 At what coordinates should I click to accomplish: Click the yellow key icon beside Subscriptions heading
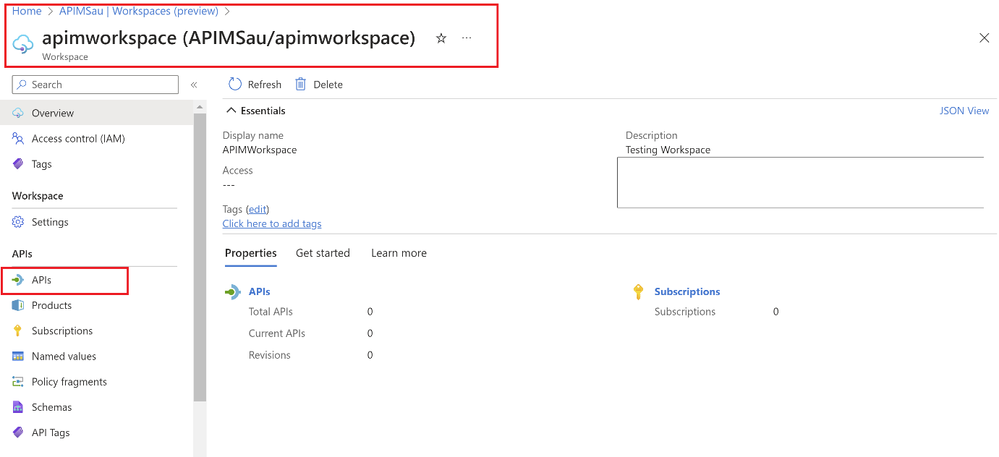638,292
